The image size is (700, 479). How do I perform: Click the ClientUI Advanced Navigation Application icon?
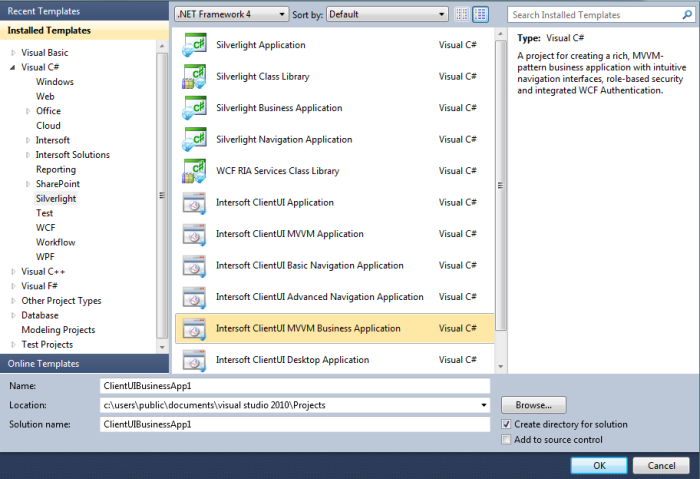pos(194,297)
